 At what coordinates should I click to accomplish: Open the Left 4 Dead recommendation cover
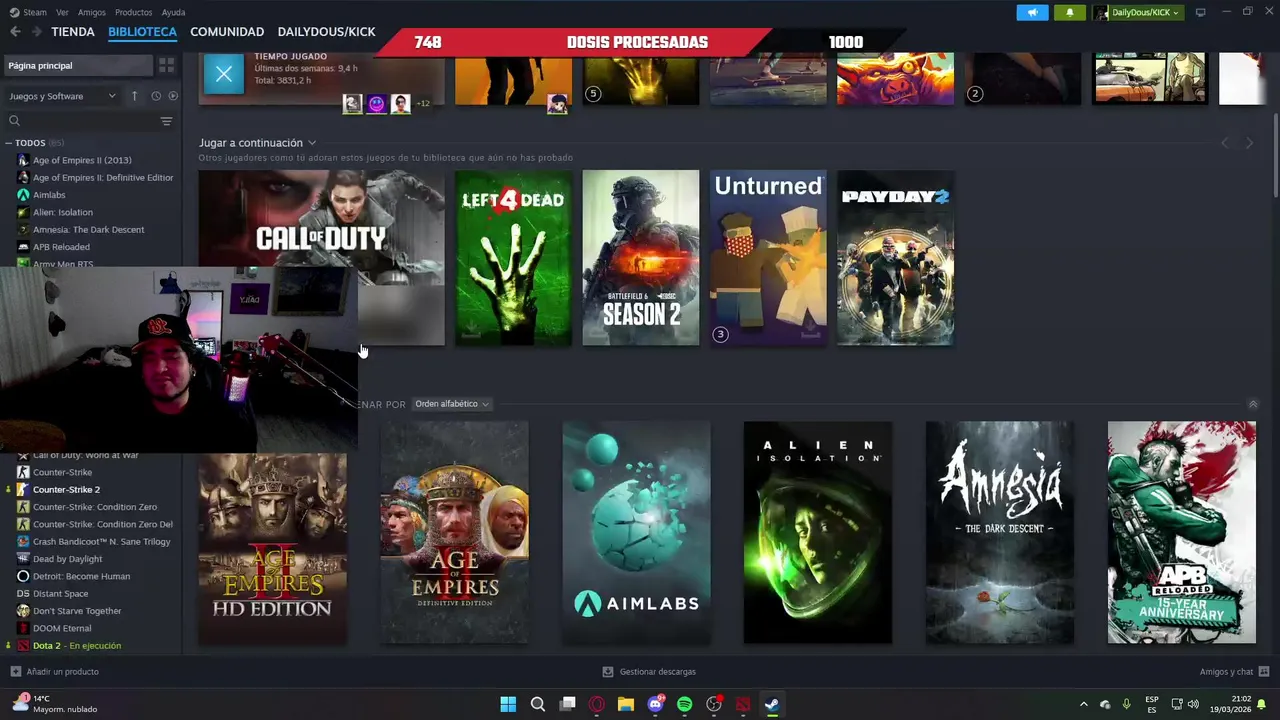(x=513, y=258)
